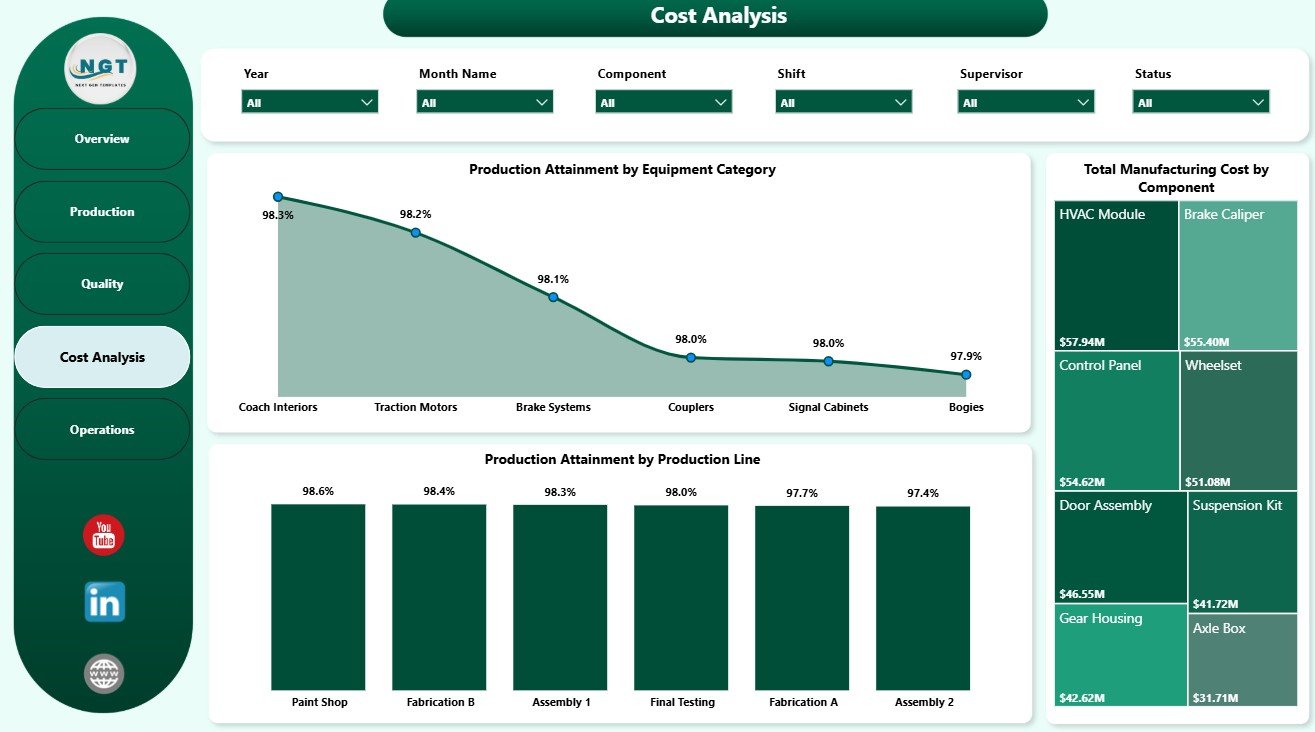Image resolution: width=1315 pixels, height=732 pixels.
Task: Click the Coach Interiors data point
Action: pos(278,197)
